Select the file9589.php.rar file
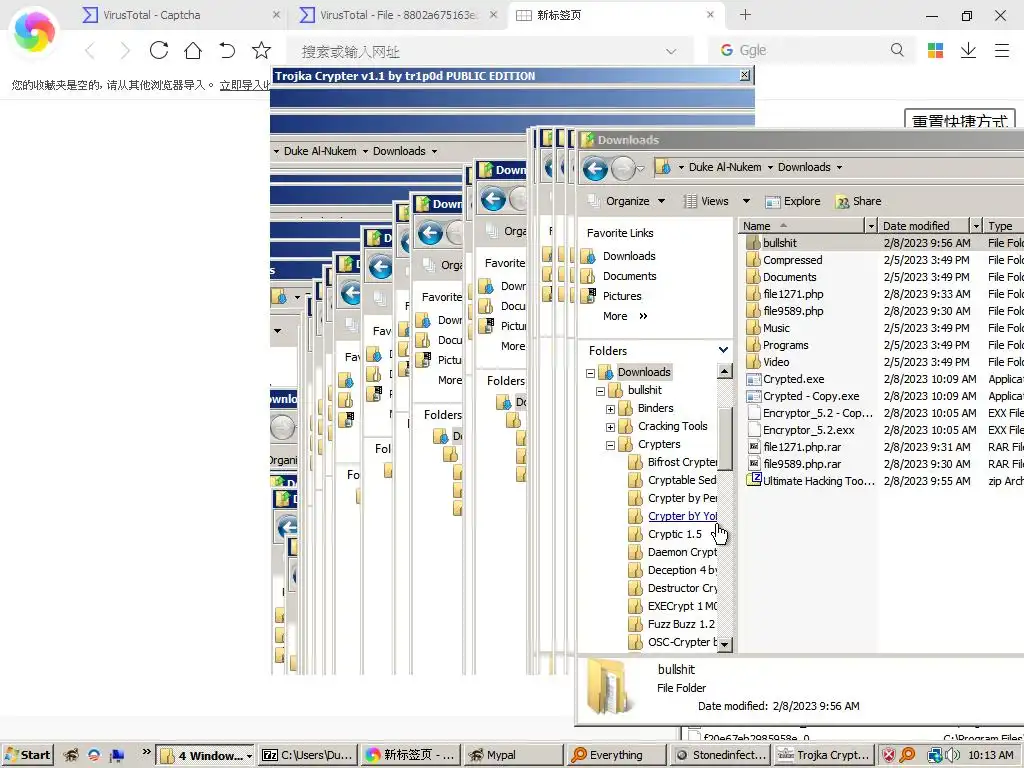Screen dimensions: 1024x768 coord(802,464)
